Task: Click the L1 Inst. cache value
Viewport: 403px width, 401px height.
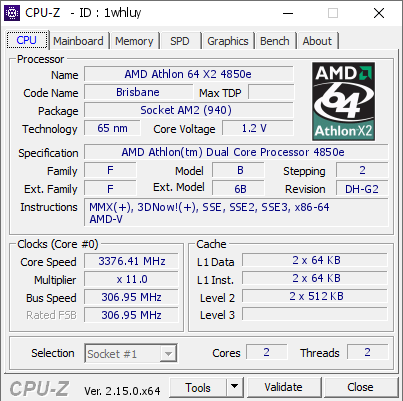Action: [315, 278]
